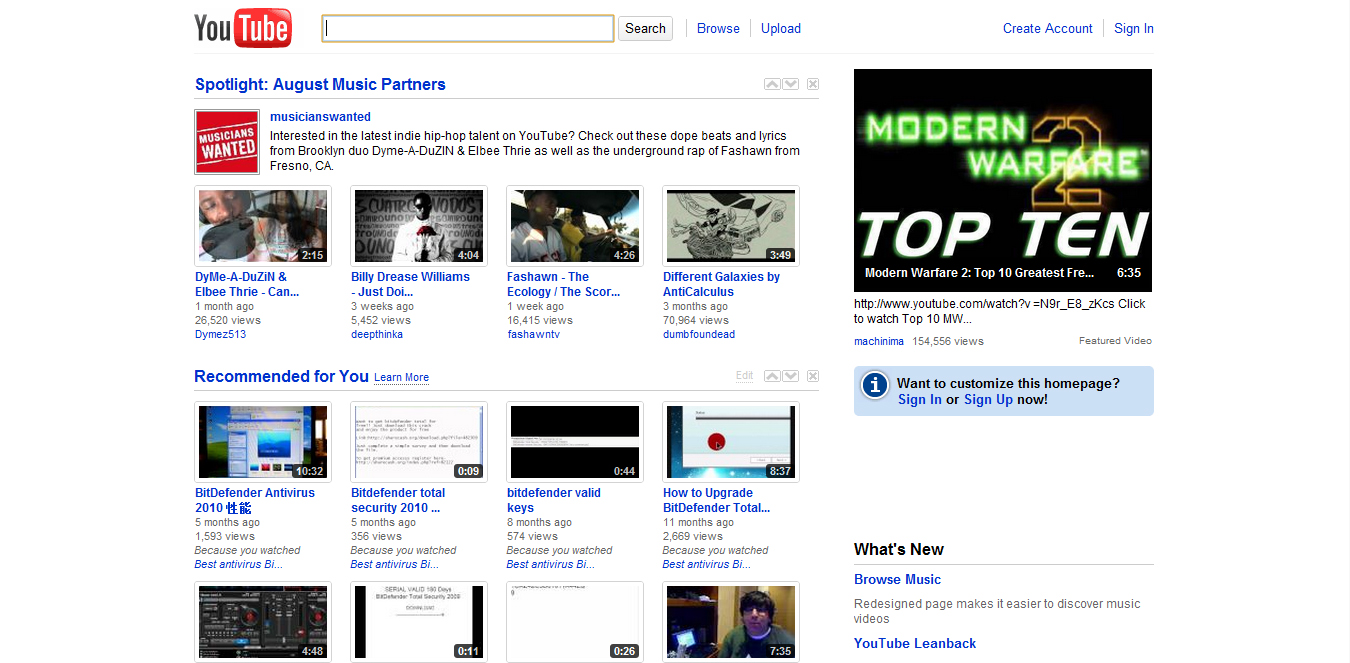Open Bitdefender total security 2010 thumbnail
Image resolution: width=1350 pixels, height=663 pixels.
click(419, 442)
